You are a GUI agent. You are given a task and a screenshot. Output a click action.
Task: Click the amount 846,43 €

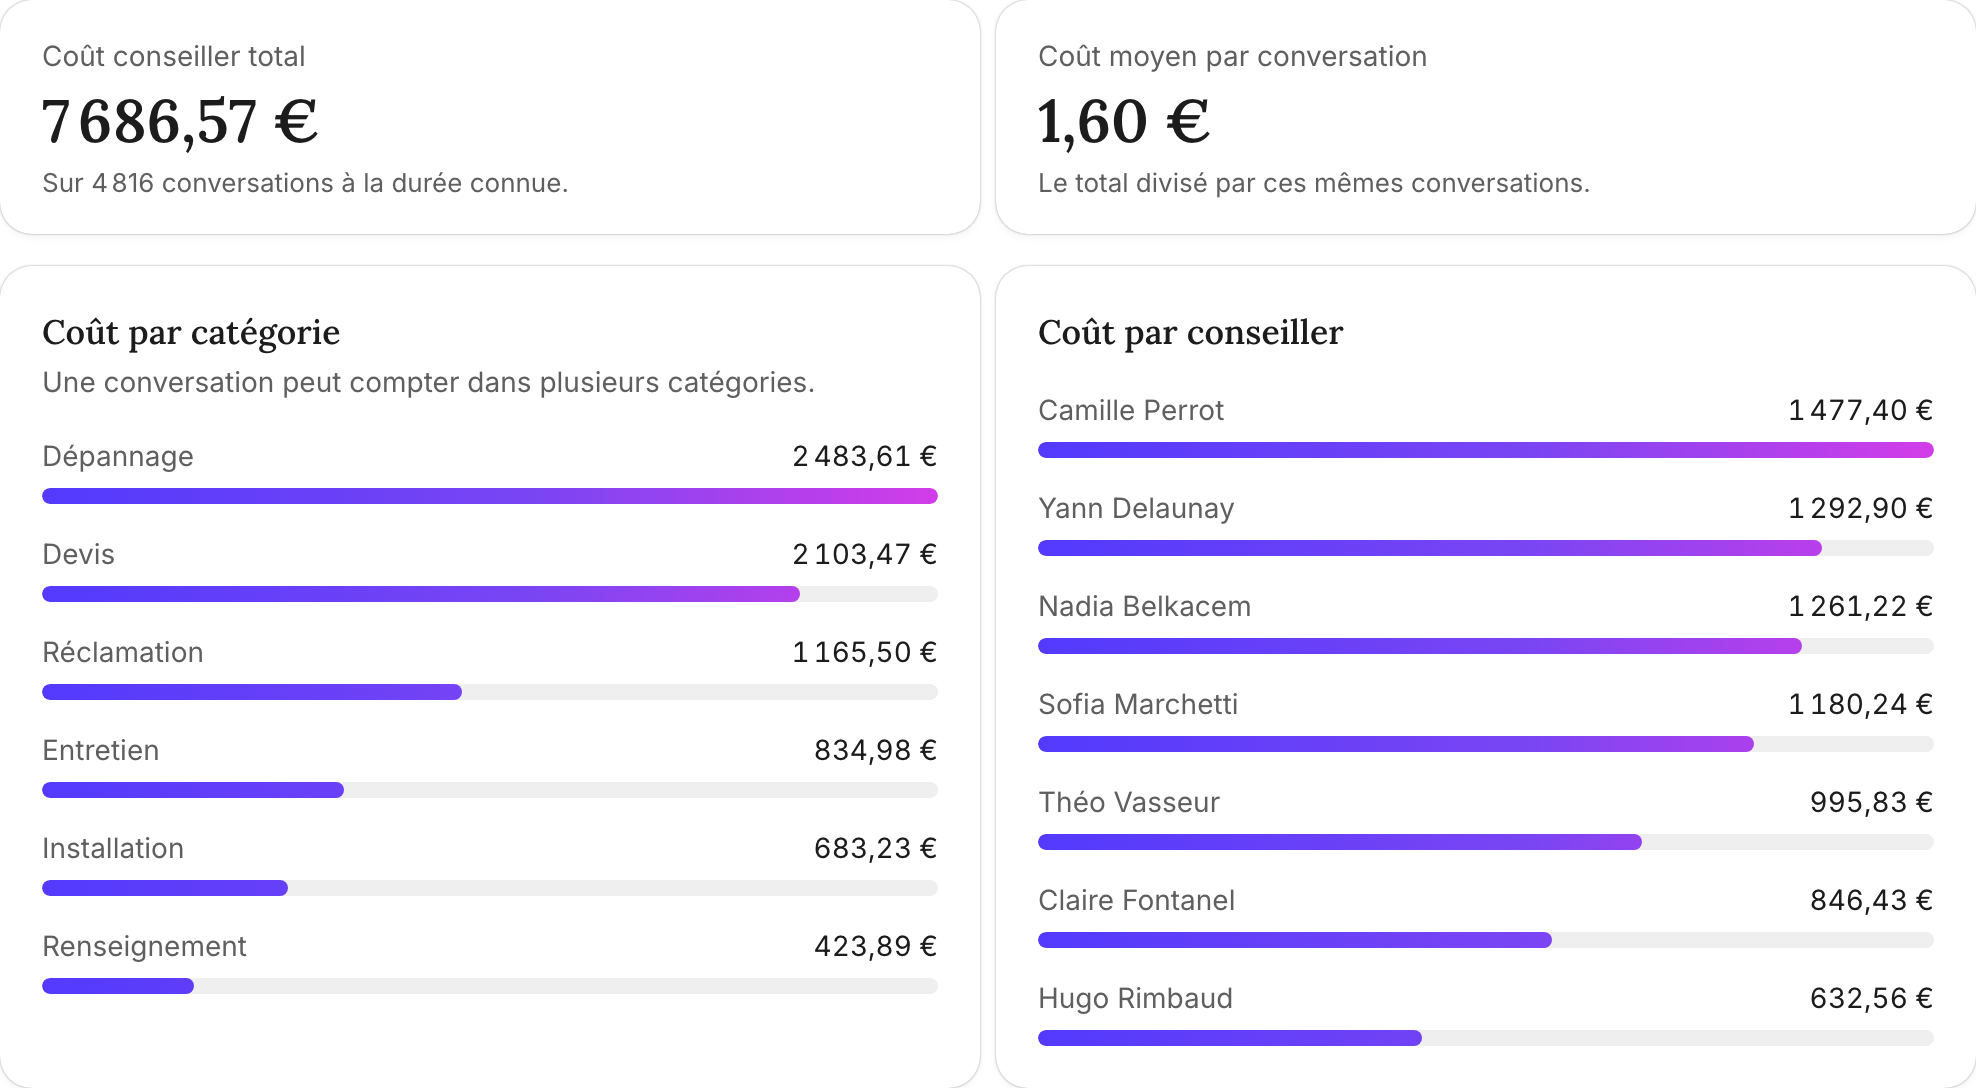pos(1871,900)
